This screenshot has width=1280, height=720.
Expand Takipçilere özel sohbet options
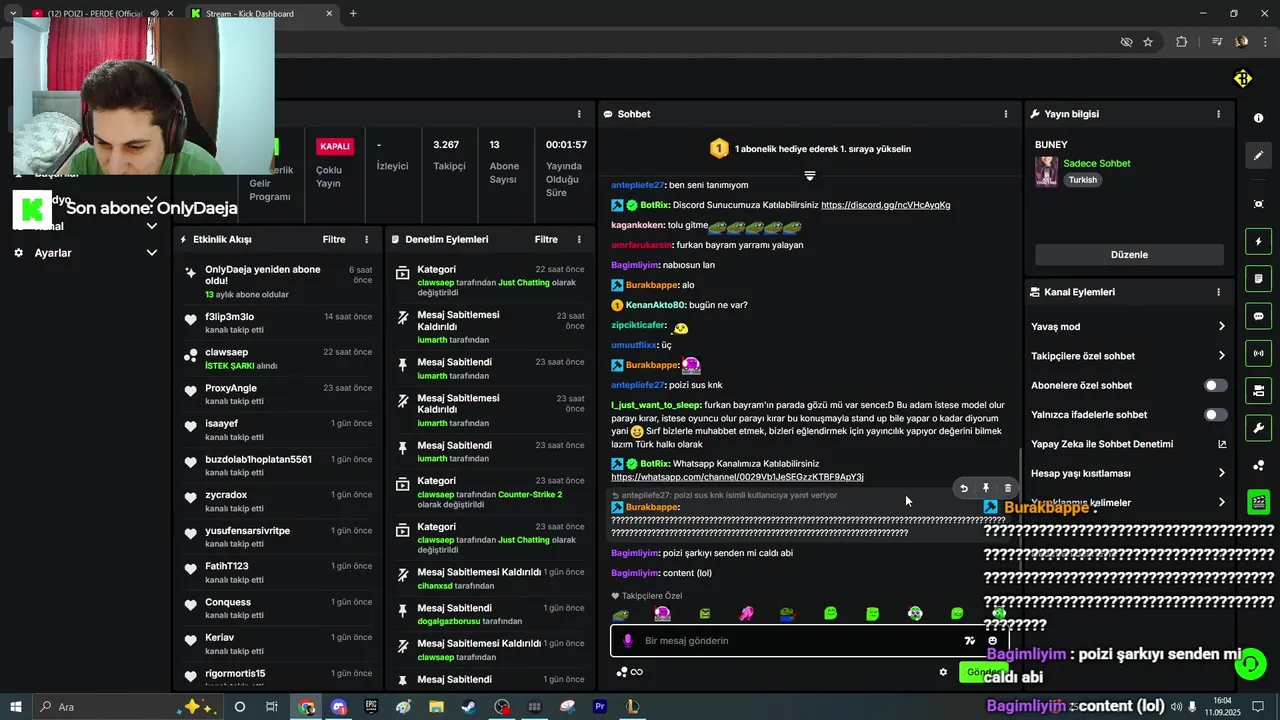coord(1221,356)
